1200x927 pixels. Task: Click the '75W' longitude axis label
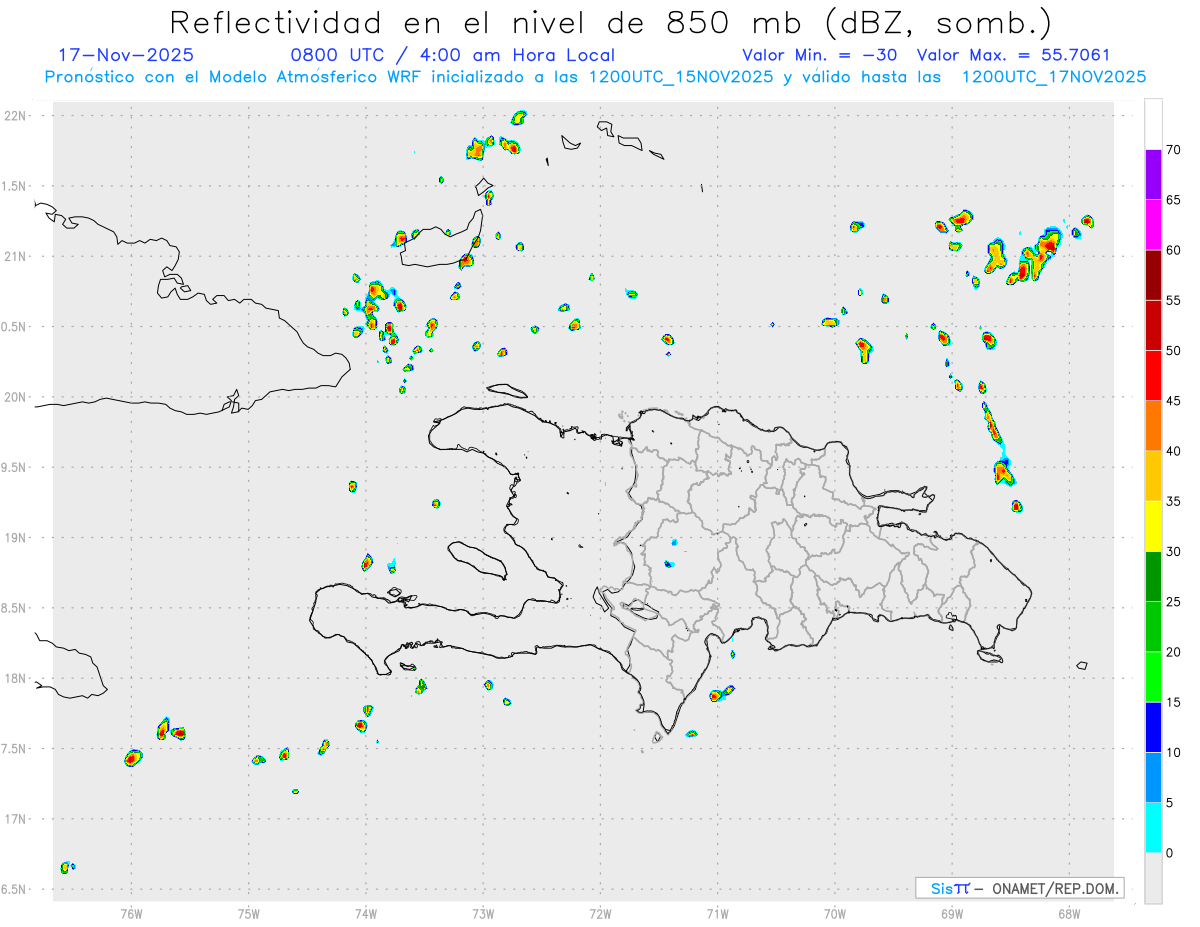pos(248,913)
